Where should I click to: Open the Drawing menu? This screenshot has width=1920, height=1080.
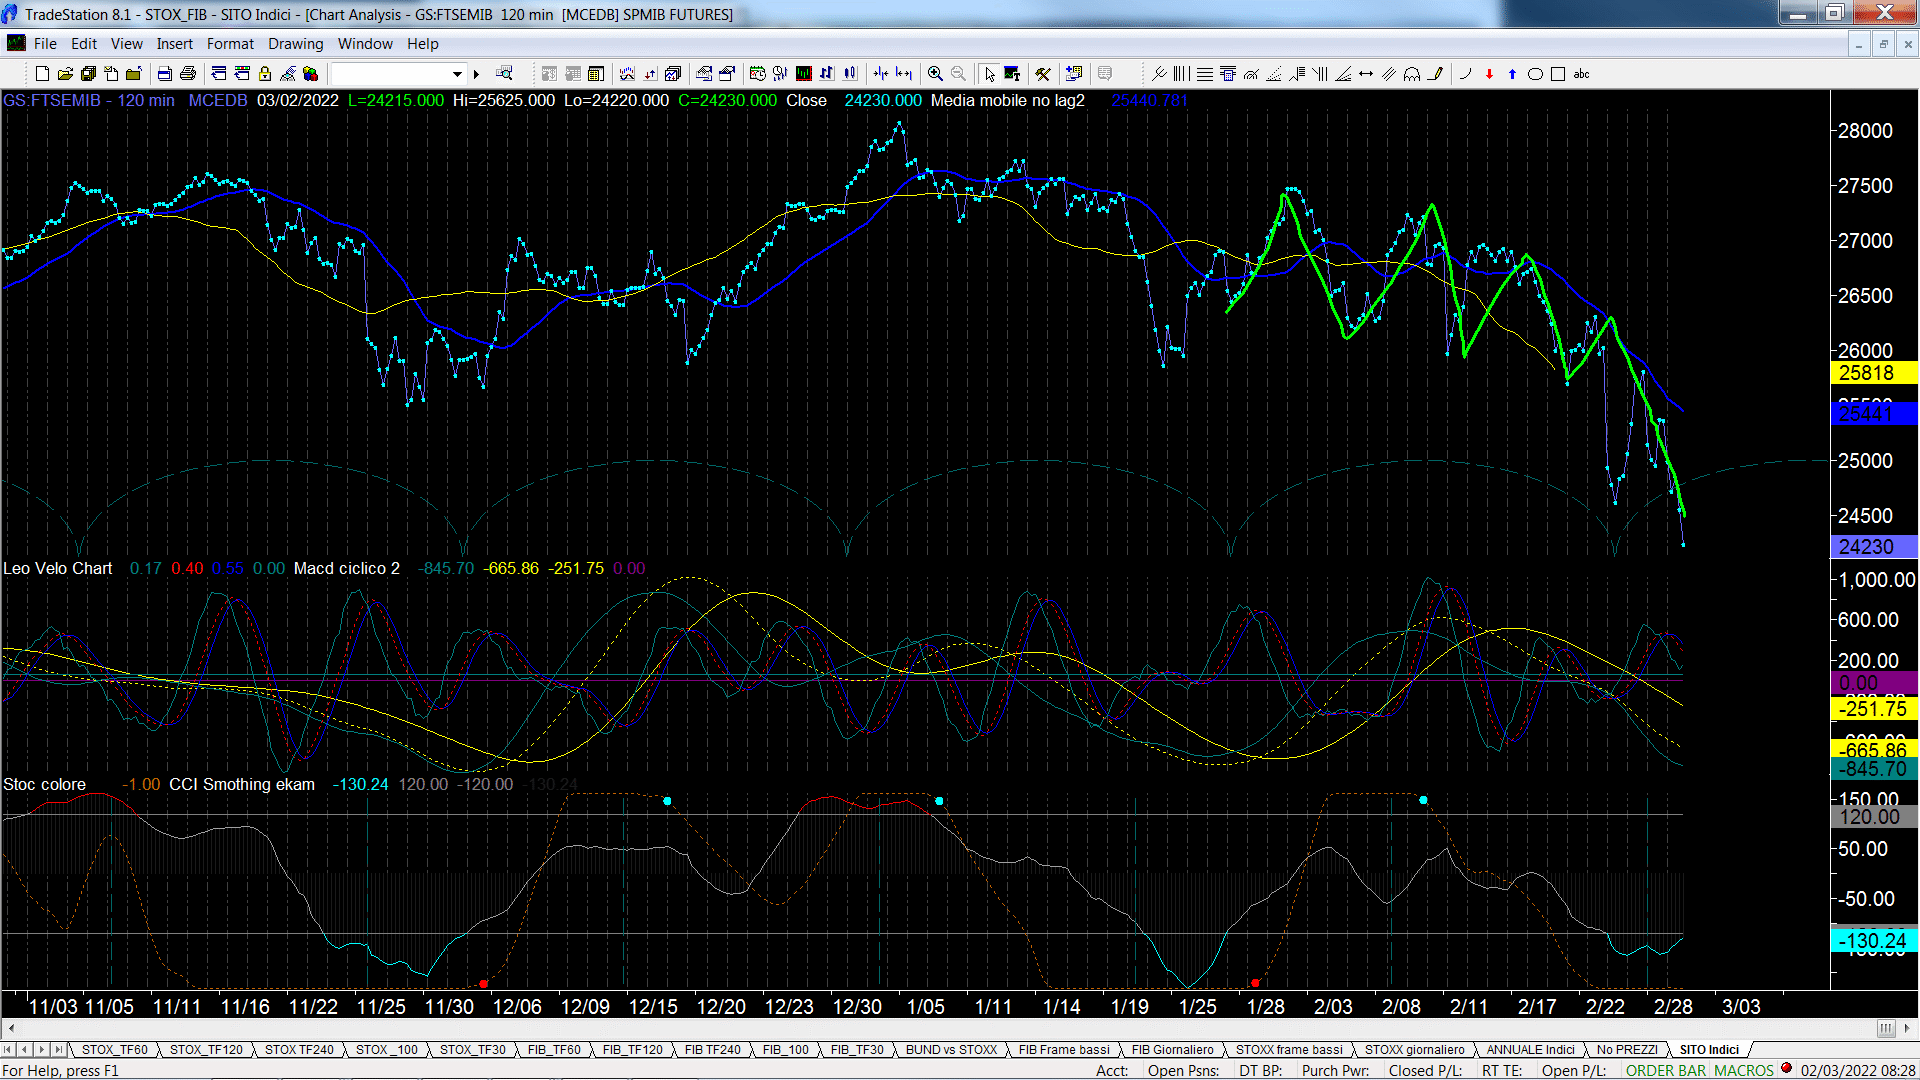pyautogui.click(x=296, y=44)
